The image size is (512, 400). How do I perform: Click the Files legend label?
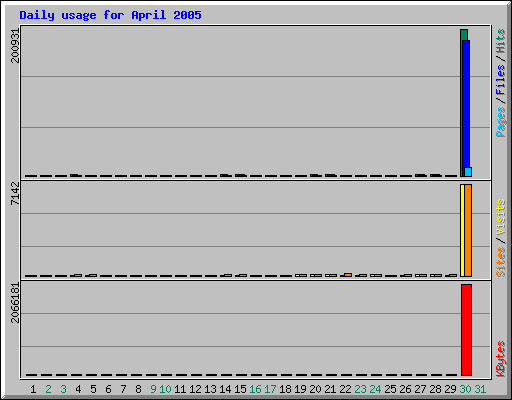501,80
